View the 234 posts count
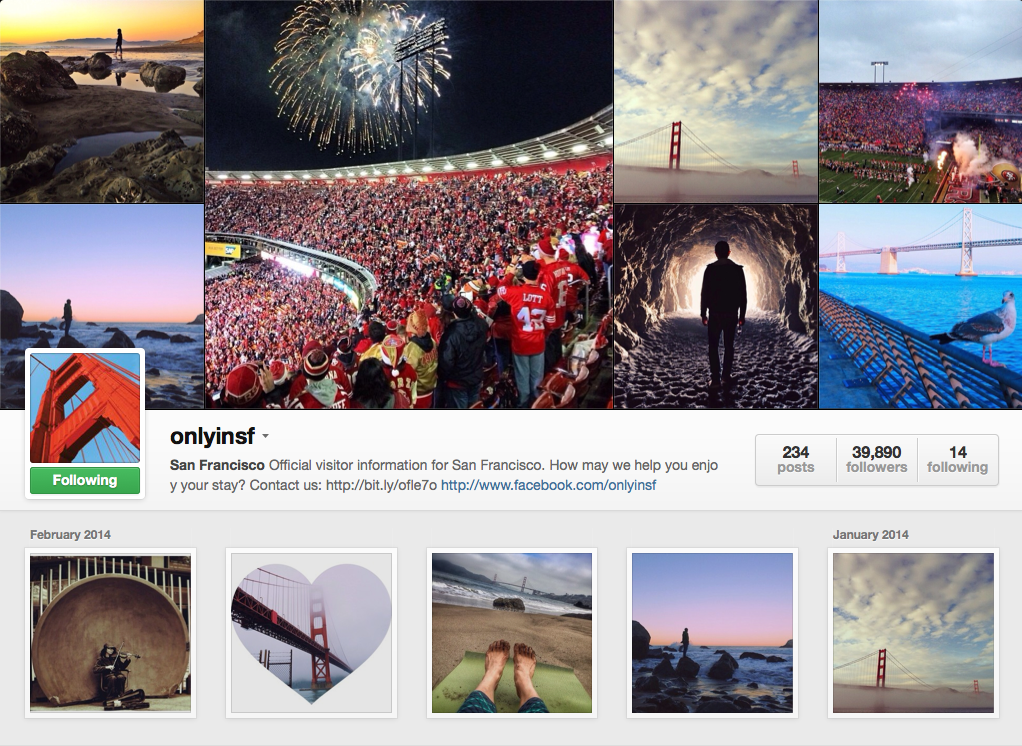The height and width of the screenshot is (746, 1022). pyautogui.click(x=795, y=459)
